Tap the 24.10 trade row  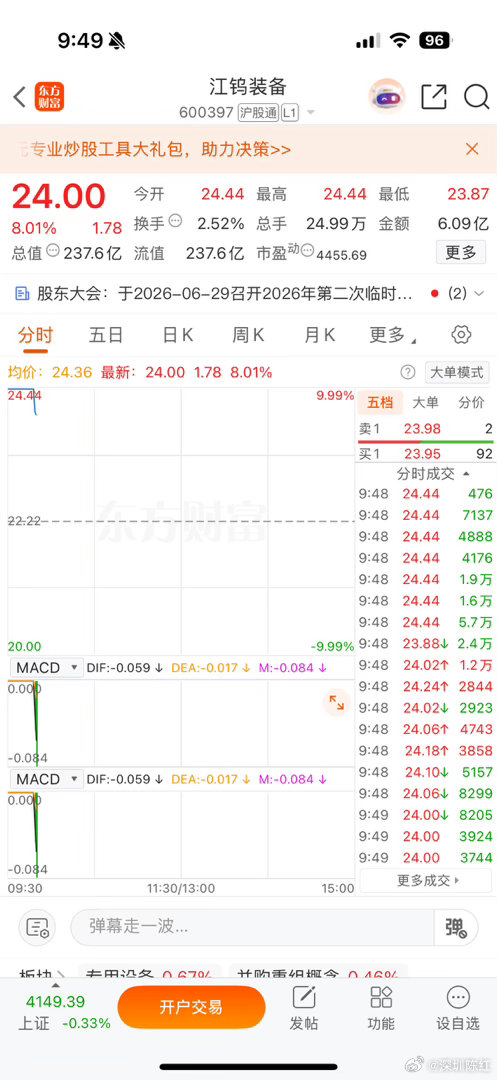(426, 771)
